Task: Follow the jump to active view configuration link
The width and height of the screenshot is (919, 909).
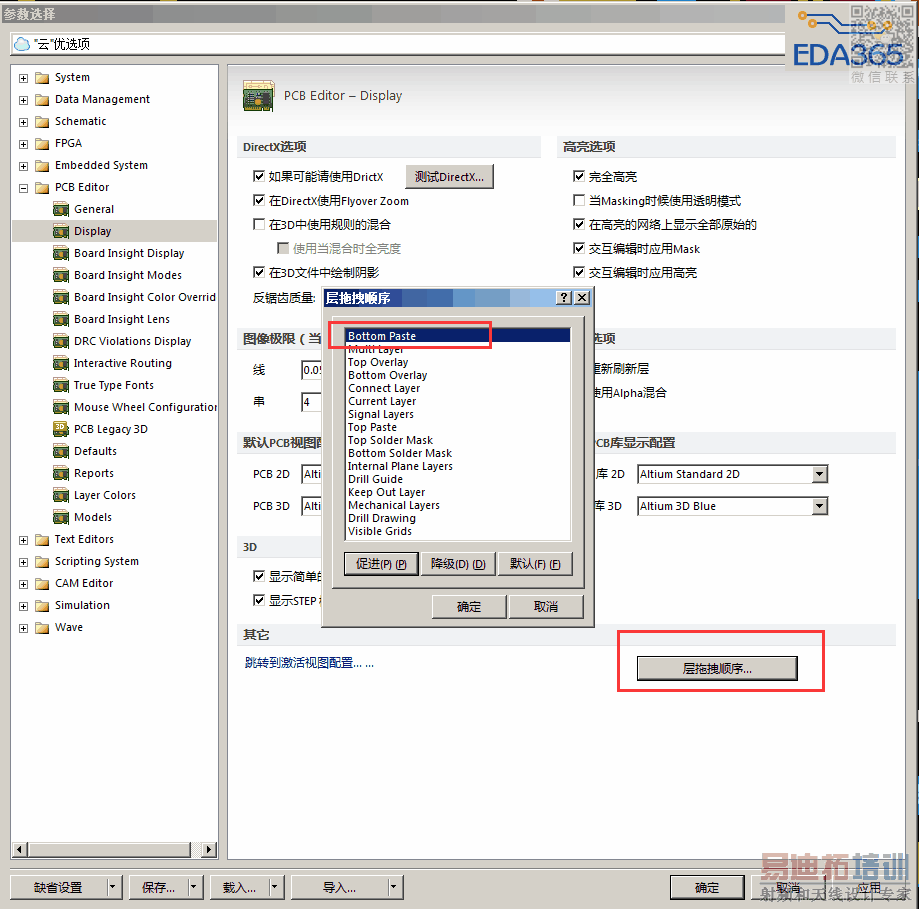Action: [309, 663]
